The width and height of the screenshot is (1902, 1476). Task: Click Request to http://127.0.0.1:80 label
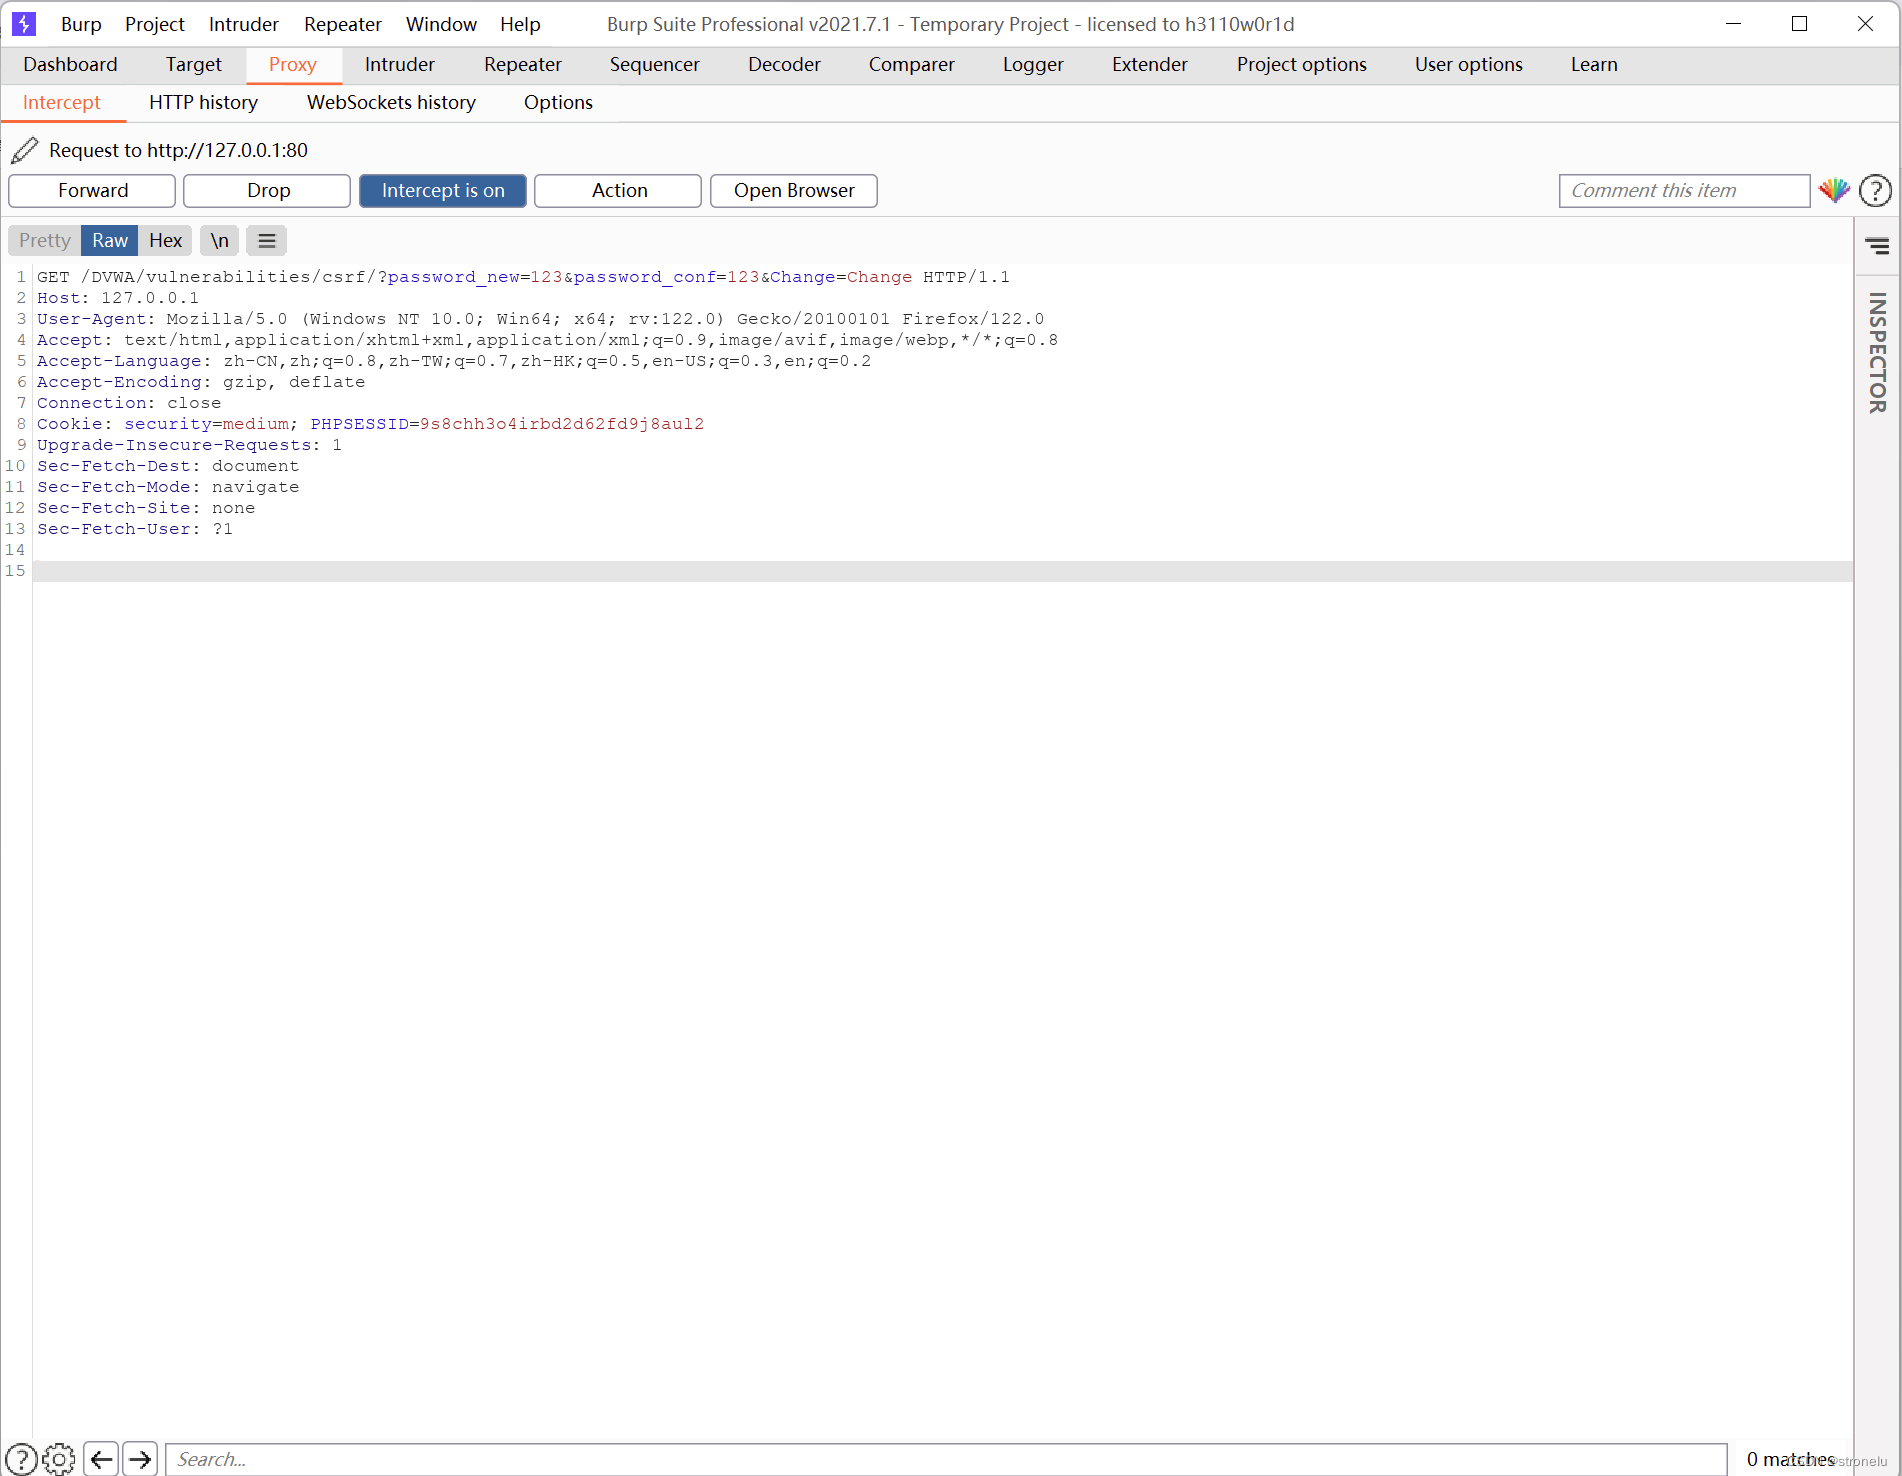[x=178, y=150]
